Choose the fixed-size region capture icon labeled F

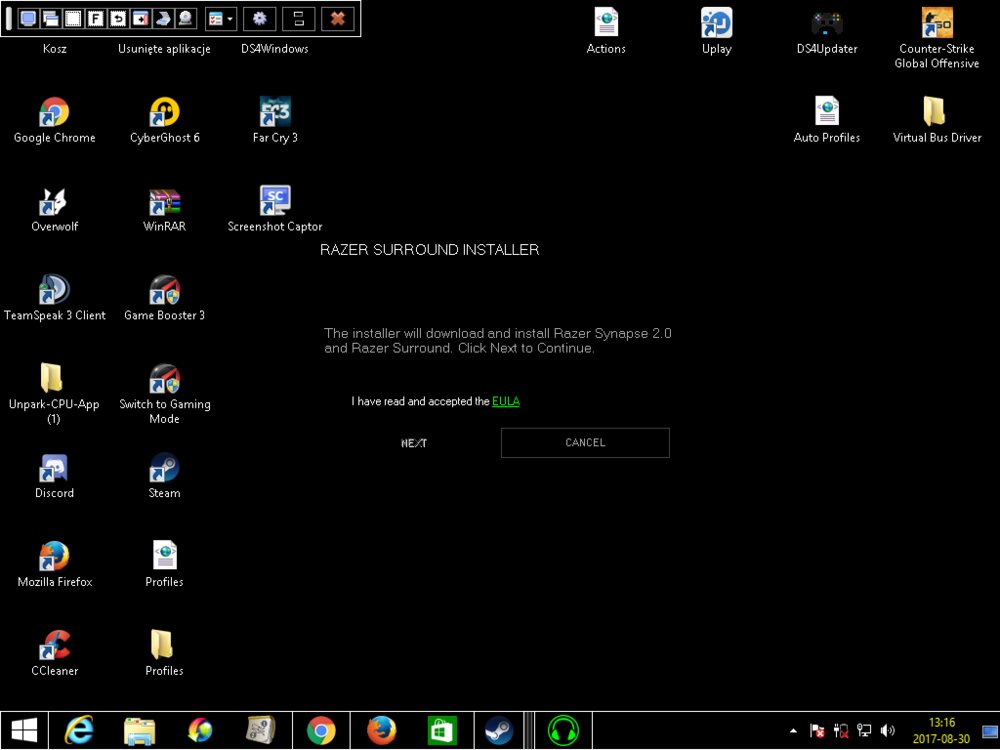click(95, 18)
